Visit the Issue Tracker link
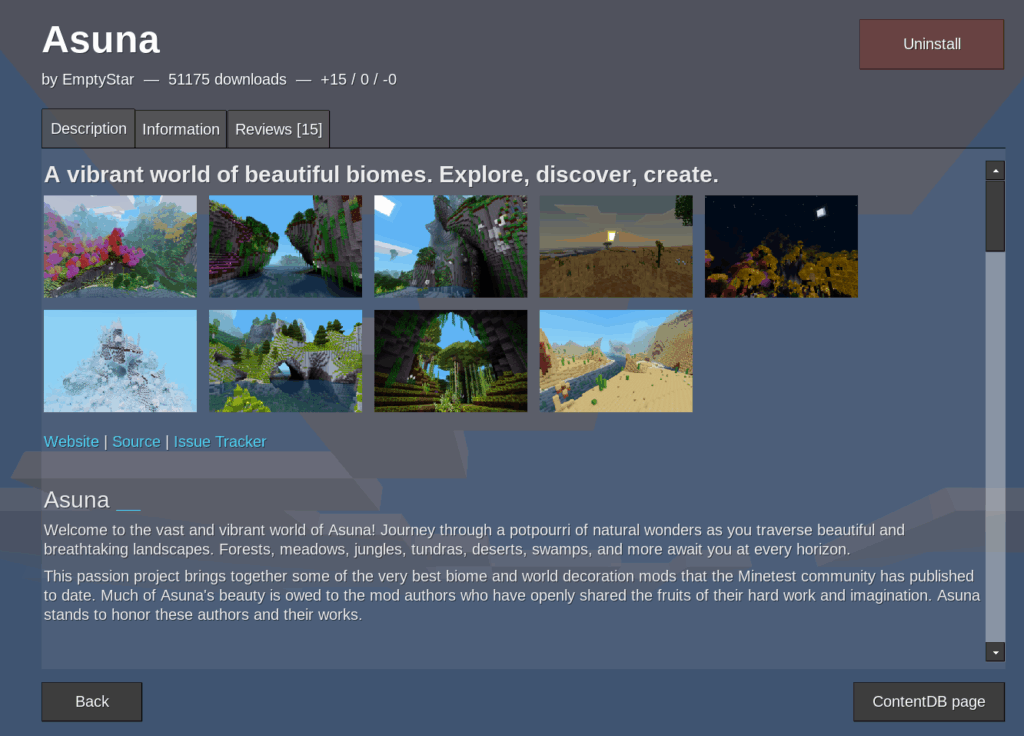Image resolution: width=1024 pixels, height=736 pixels. [x=220, y=442]
